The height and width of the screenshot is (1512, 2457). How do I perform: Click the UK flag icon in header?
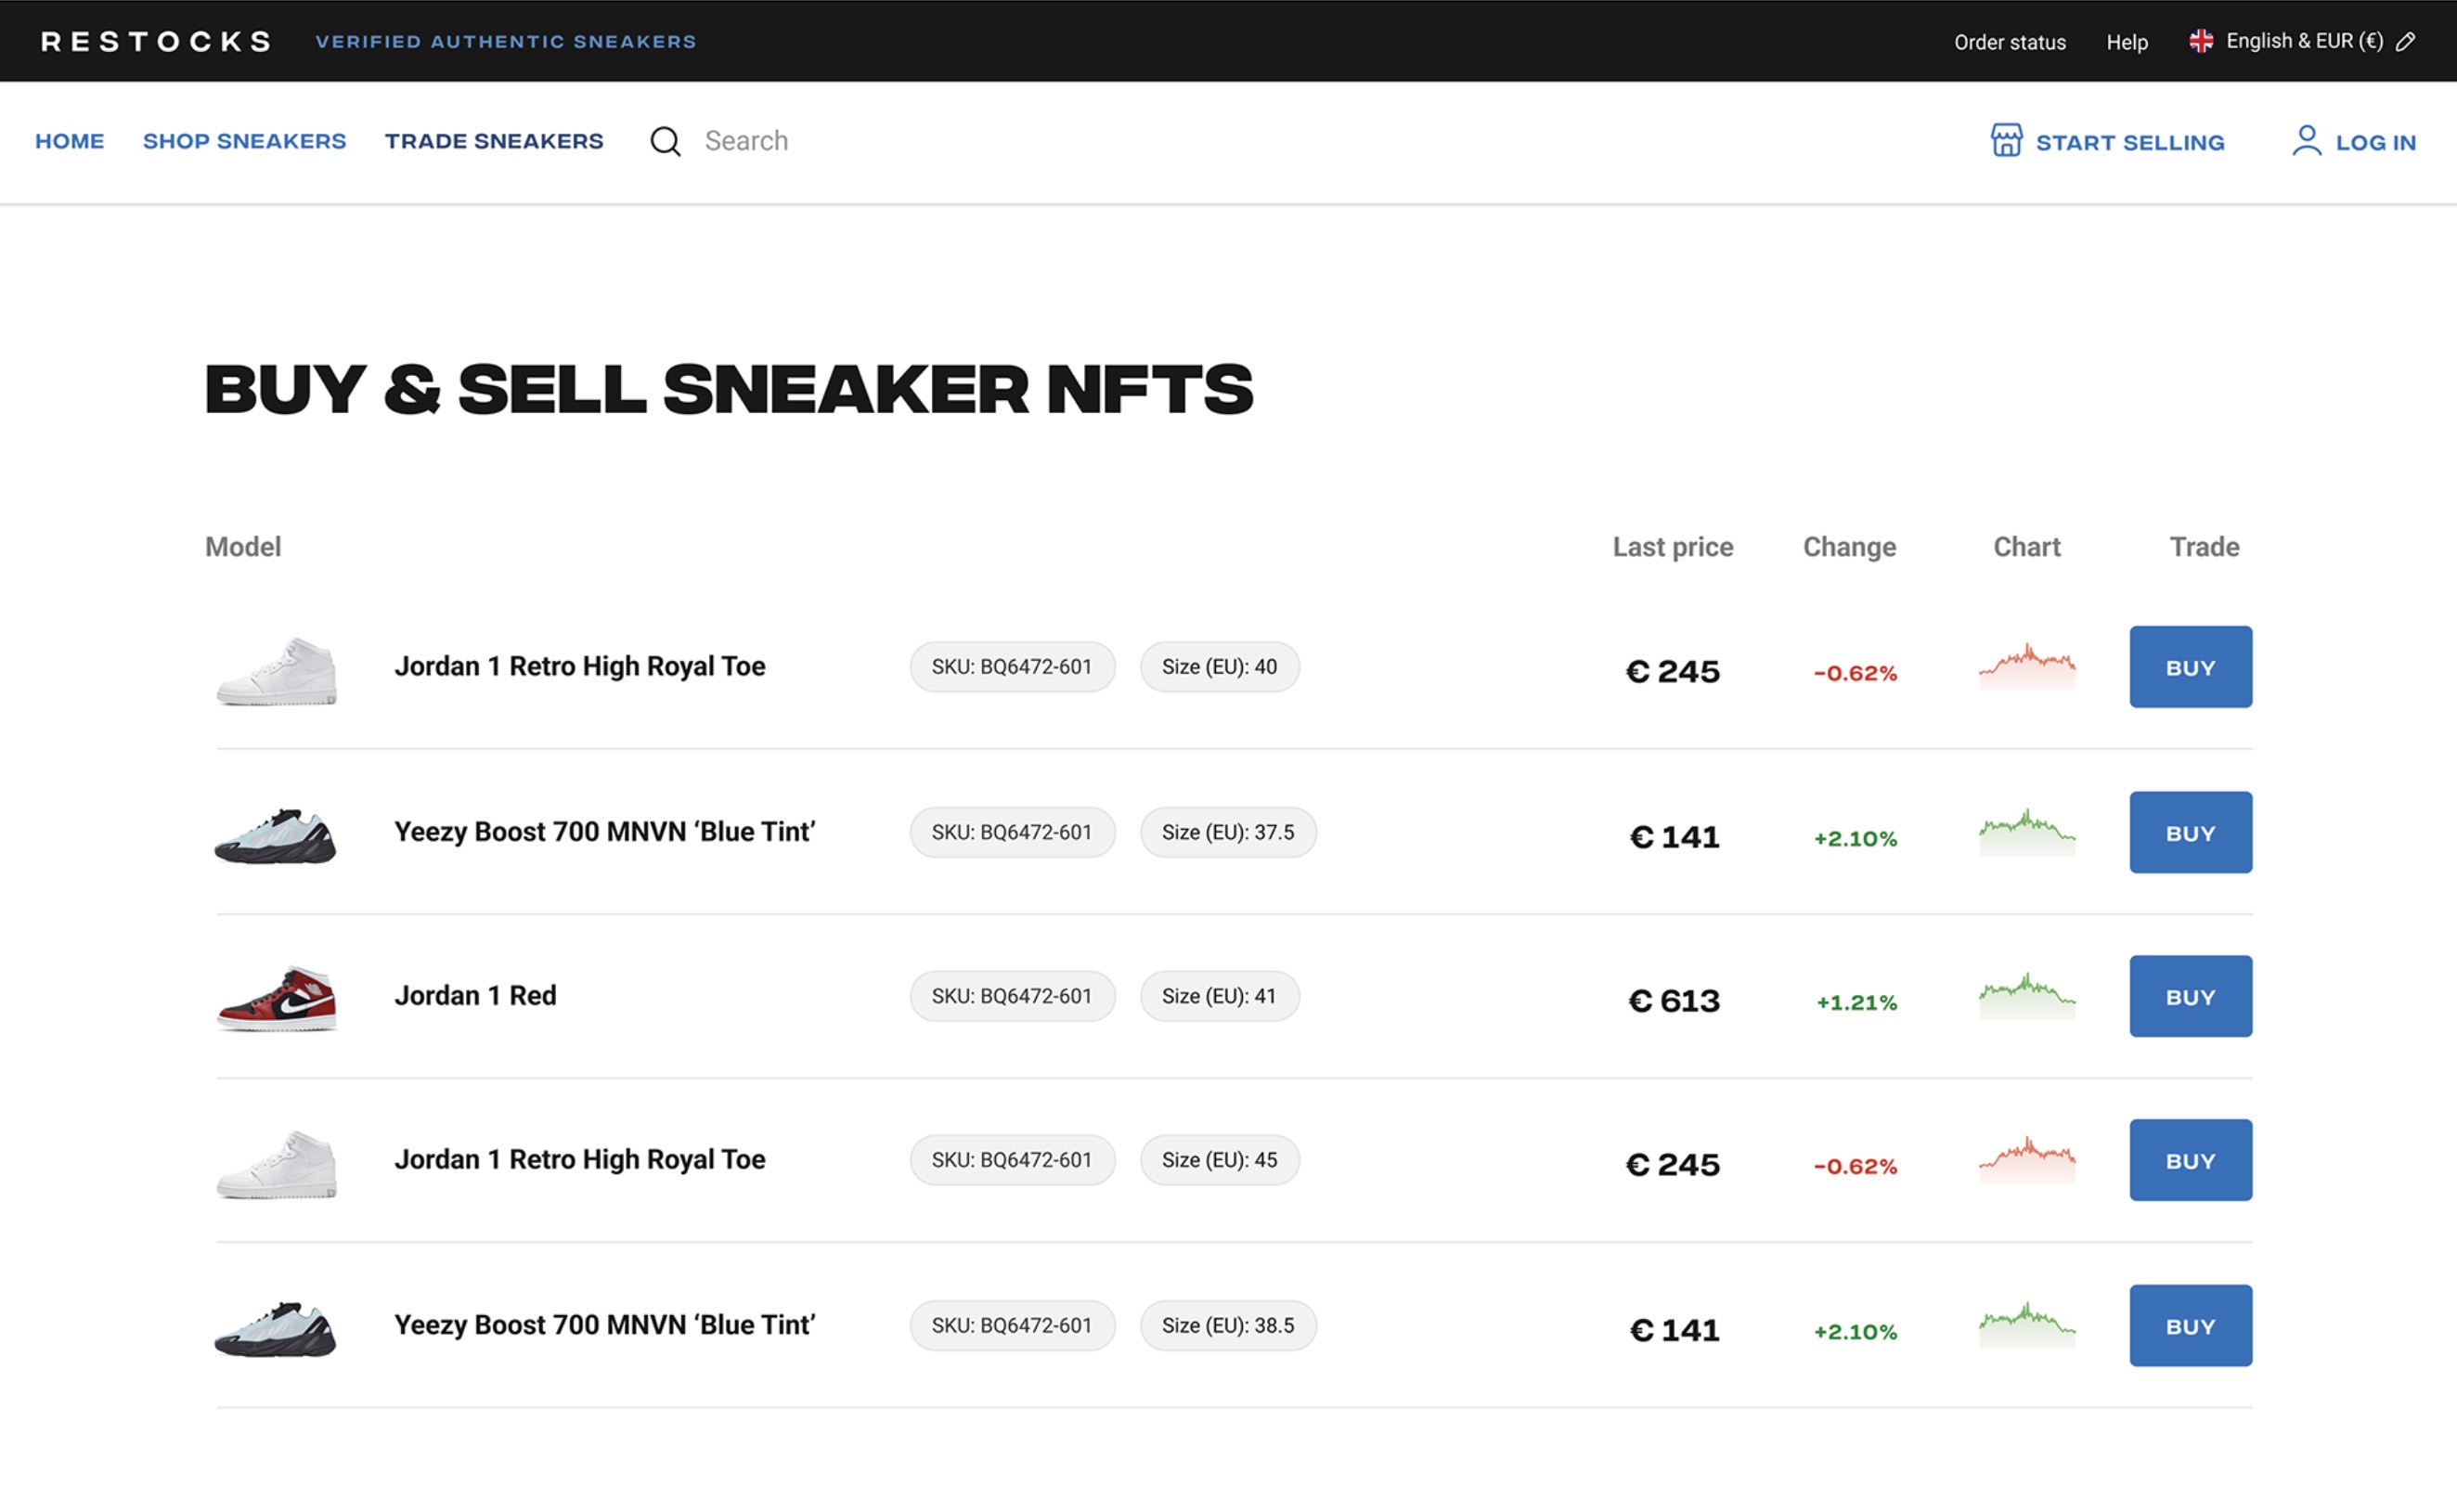(2200, 41)
